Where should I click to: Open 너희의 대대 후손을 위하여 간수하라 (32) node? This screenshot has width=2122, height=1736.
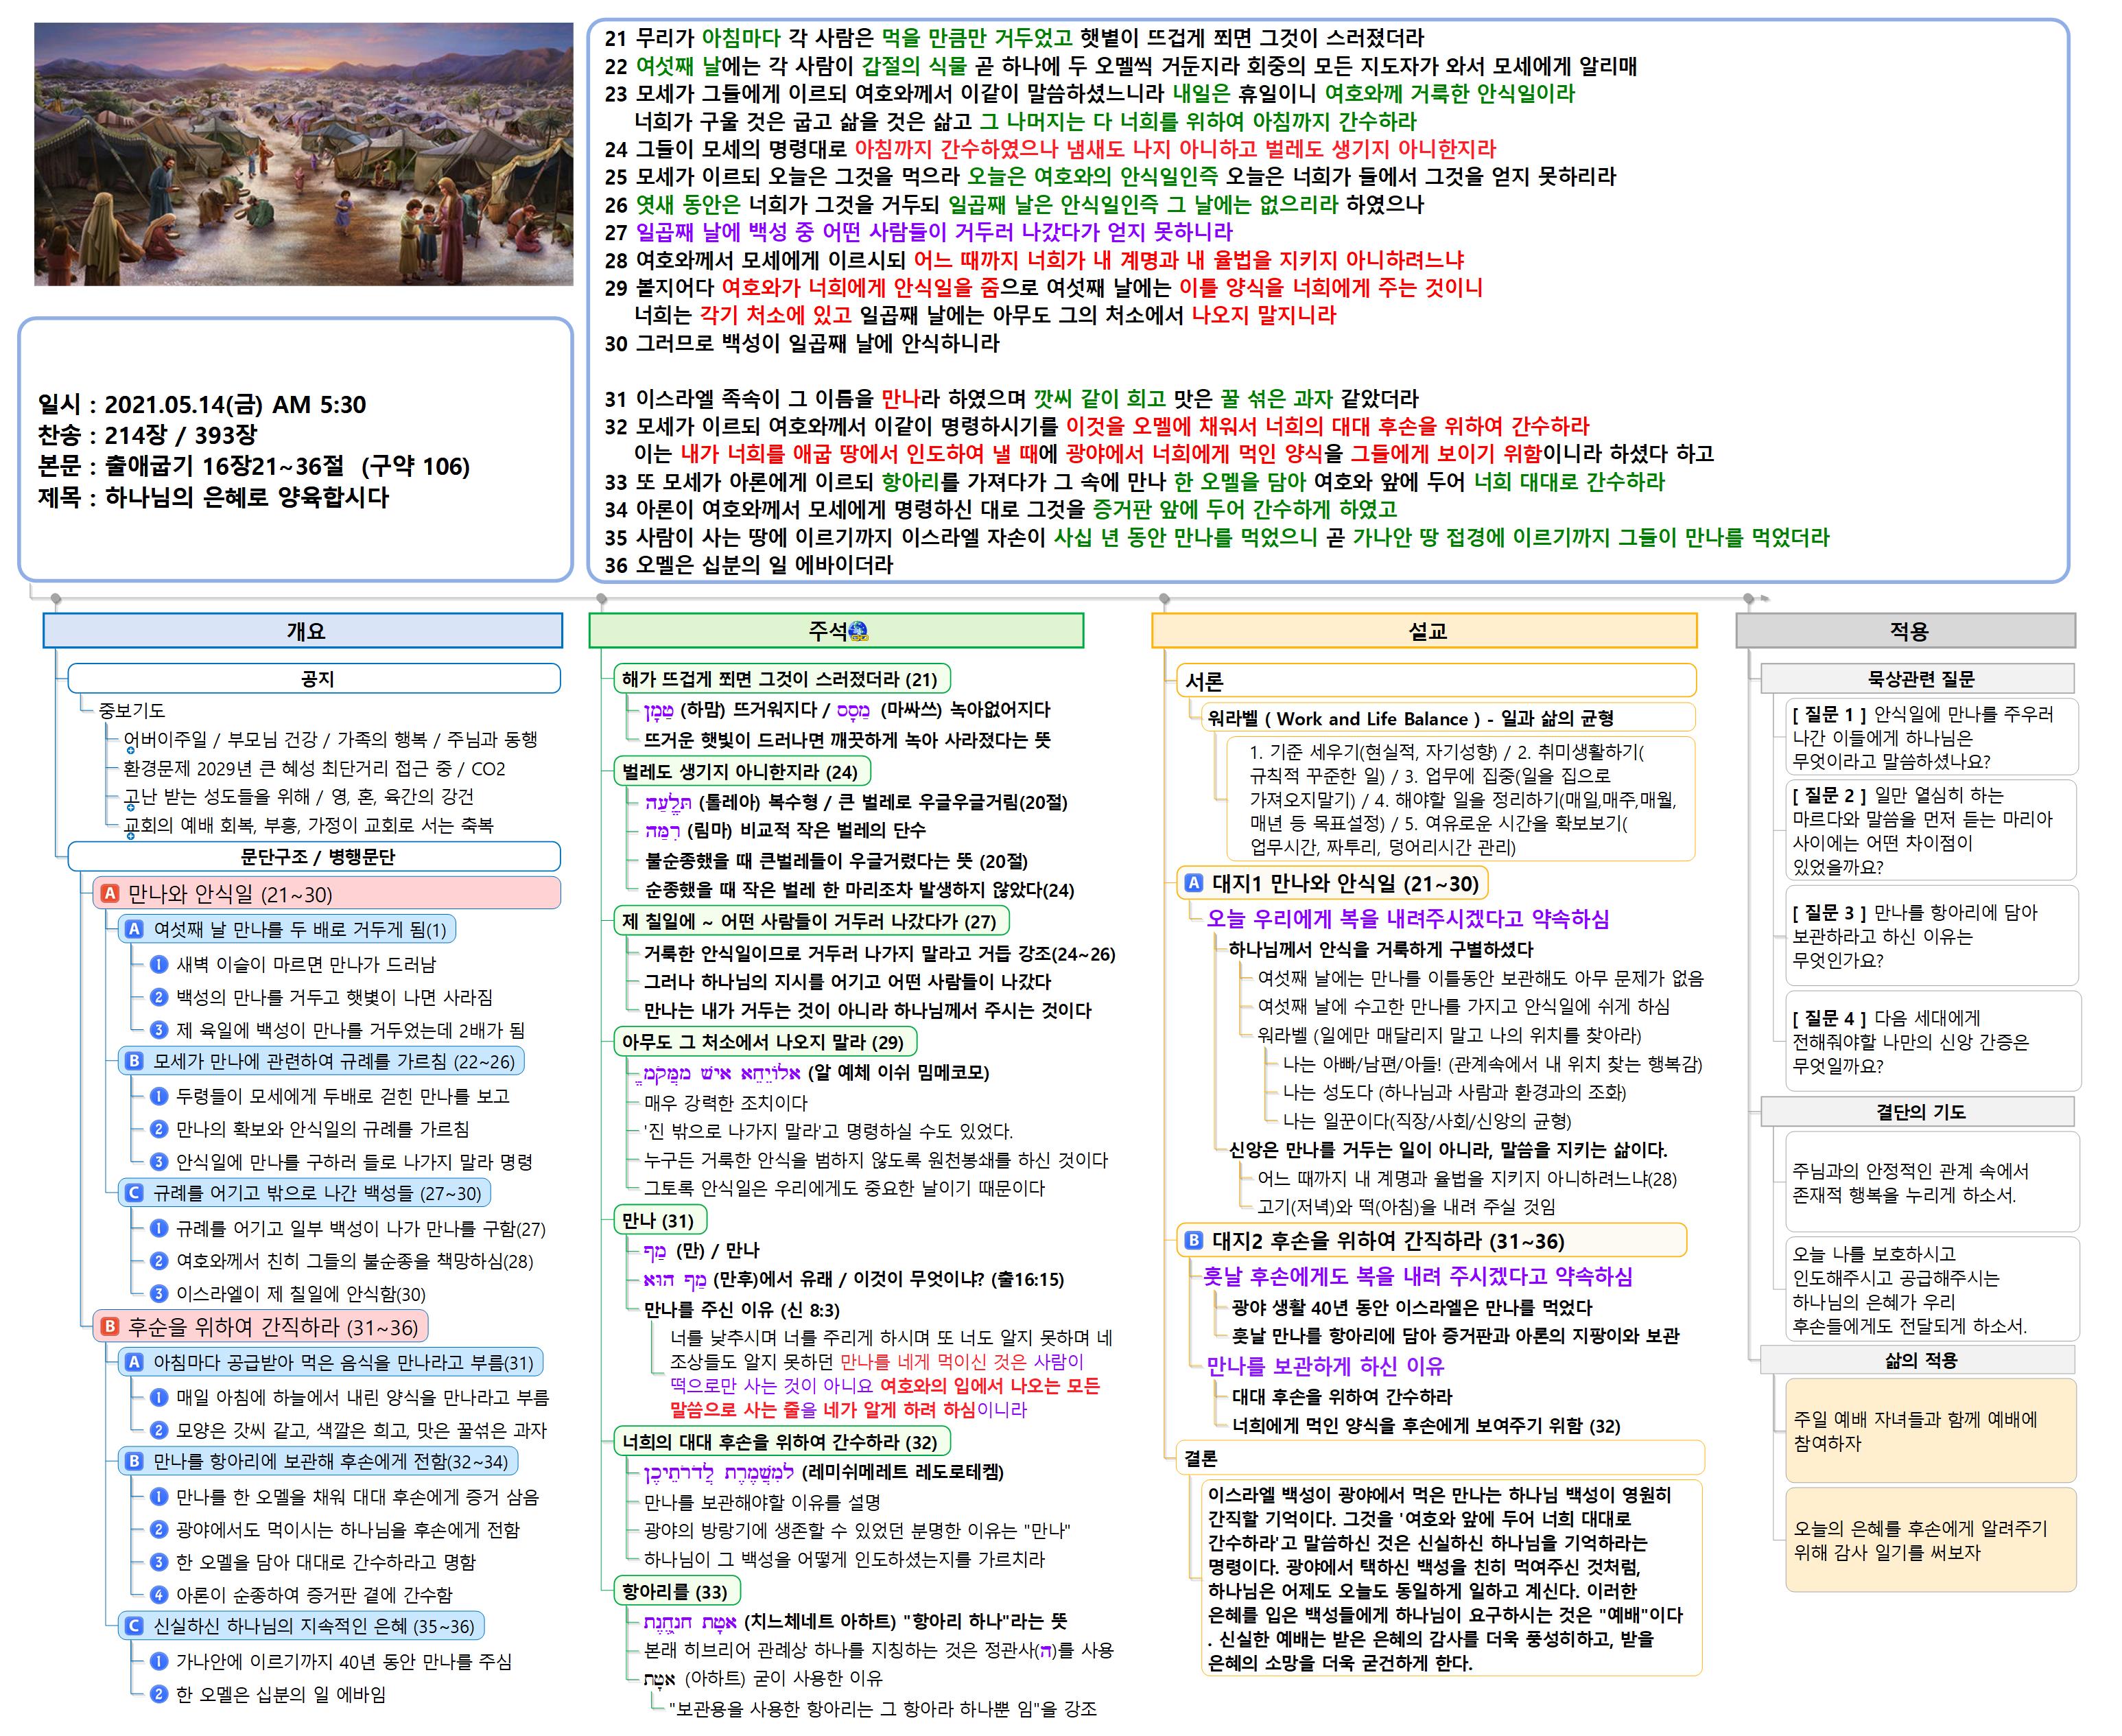coord(782,1441)
